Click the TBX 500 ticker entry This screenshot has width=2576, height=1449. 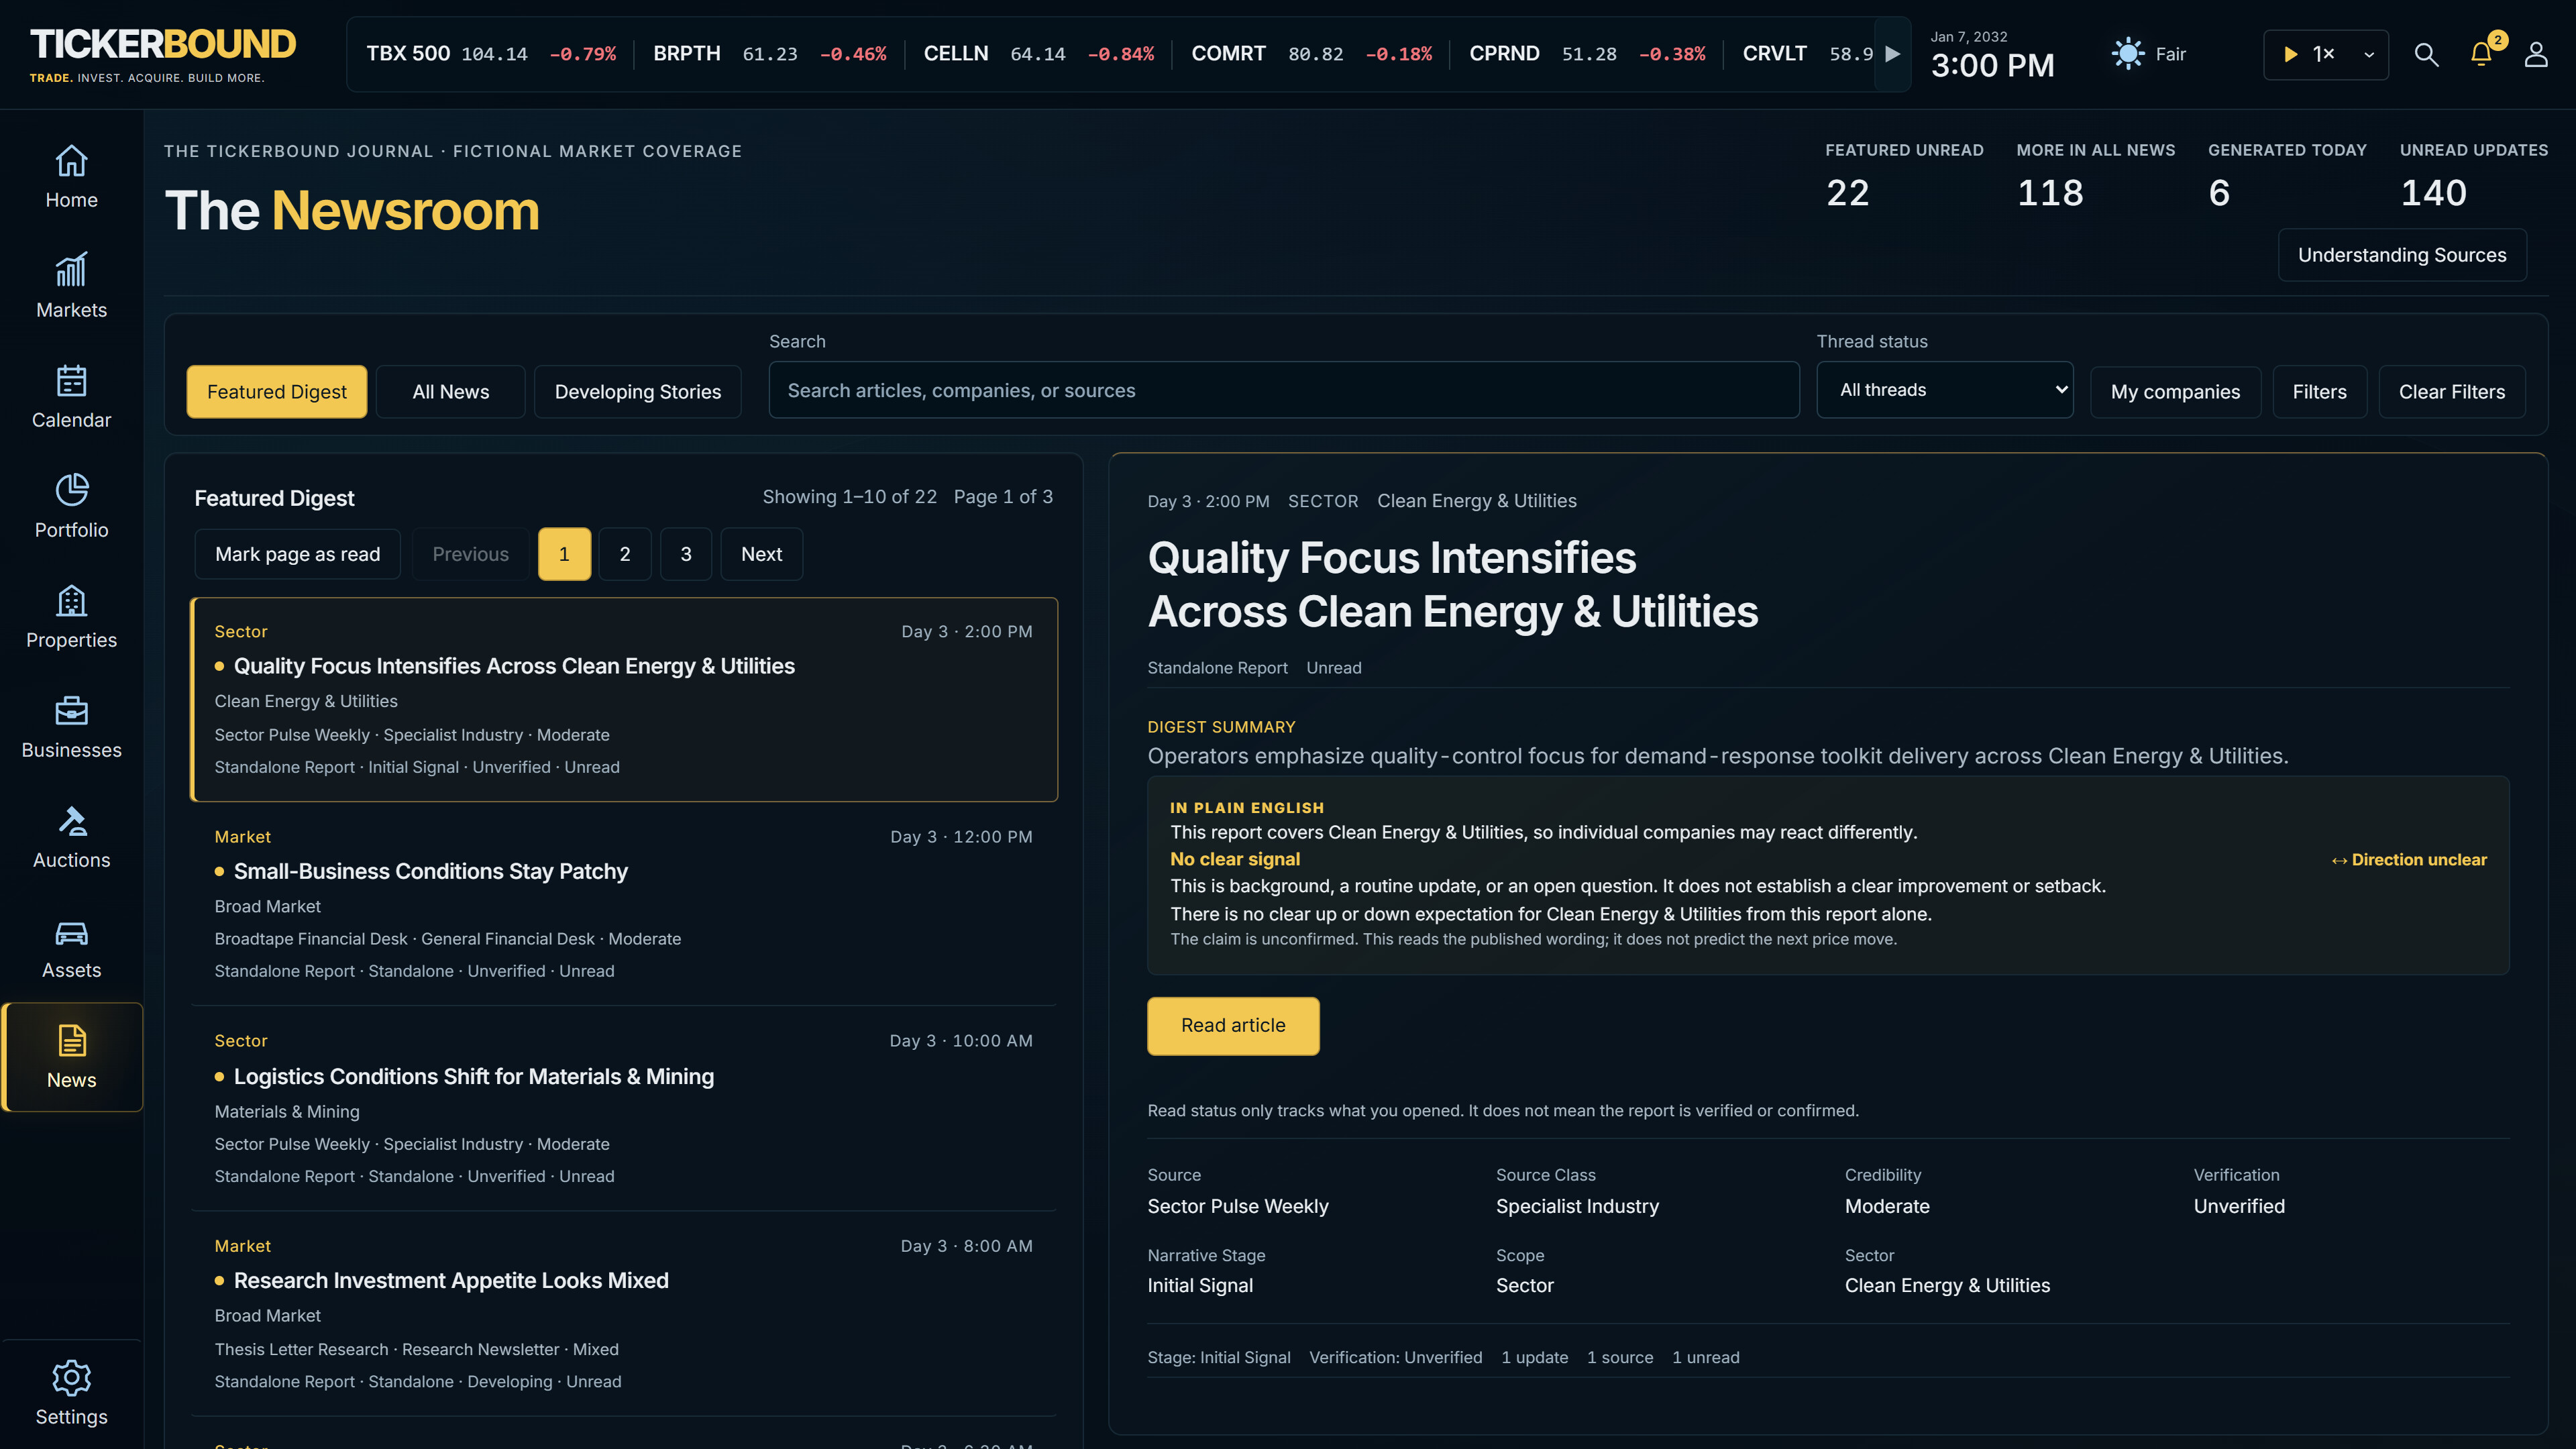(x=491, y=54)
